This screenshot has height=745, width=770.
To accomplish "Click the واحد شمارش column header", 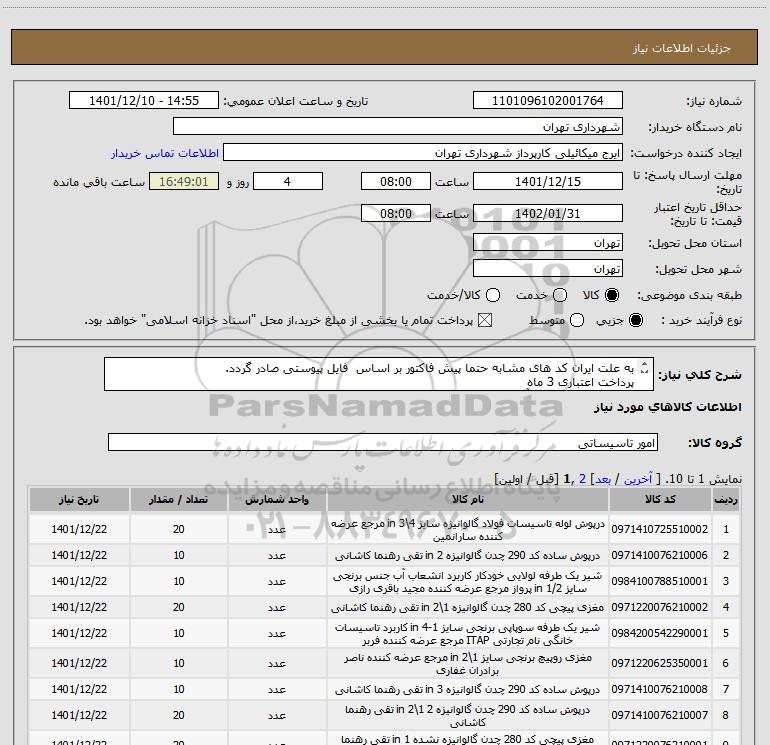I will (277, 499).
